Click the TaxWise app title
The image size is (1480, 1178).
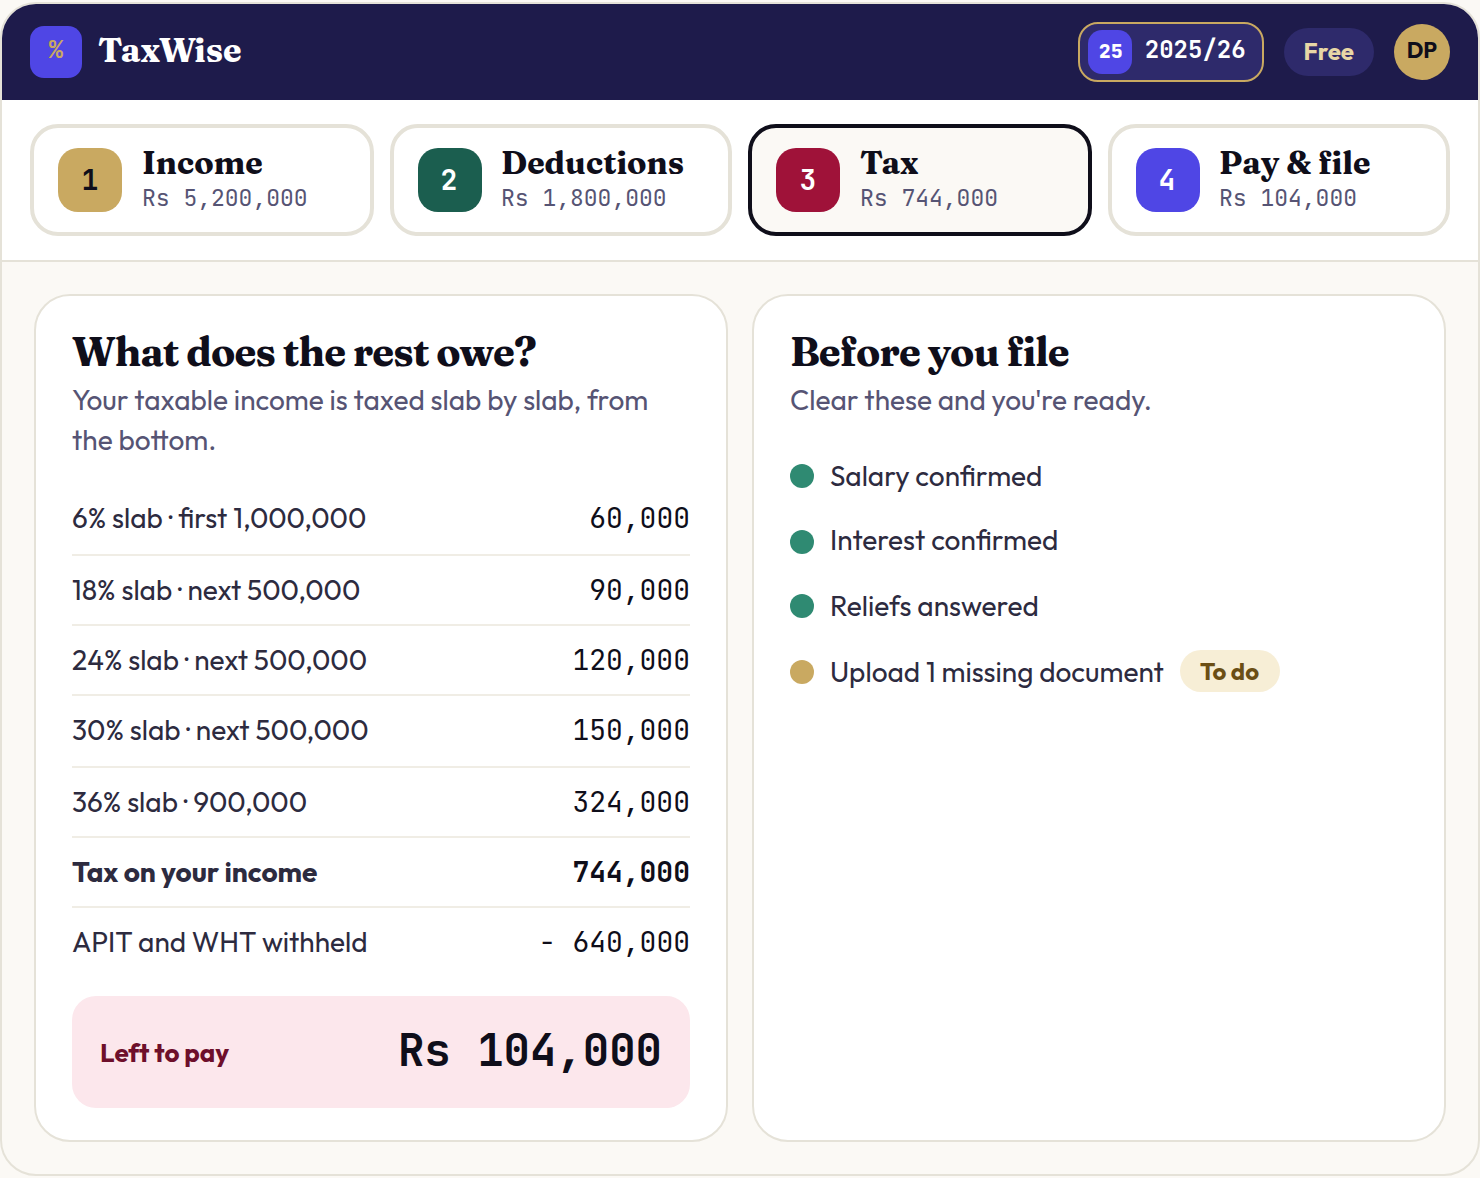click(x=170, y=51)
